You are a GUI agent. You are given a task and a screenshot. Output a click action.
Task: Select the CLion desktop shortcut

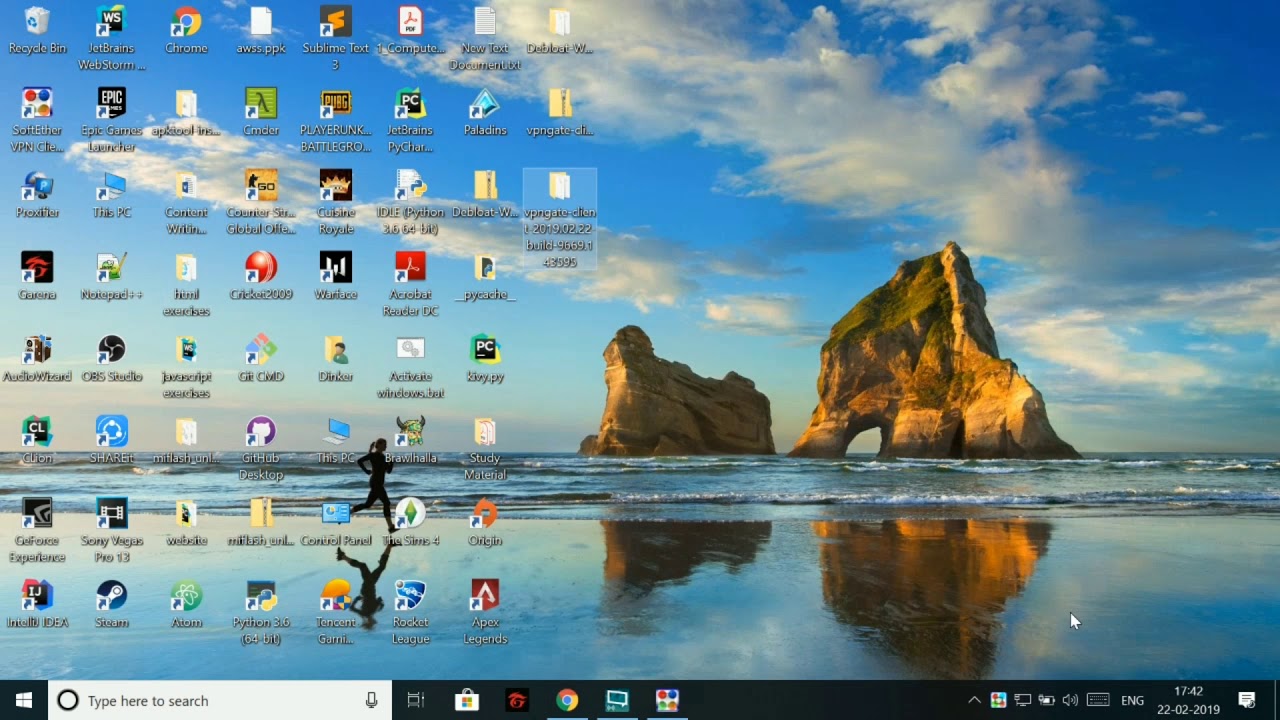coord(37,440)
